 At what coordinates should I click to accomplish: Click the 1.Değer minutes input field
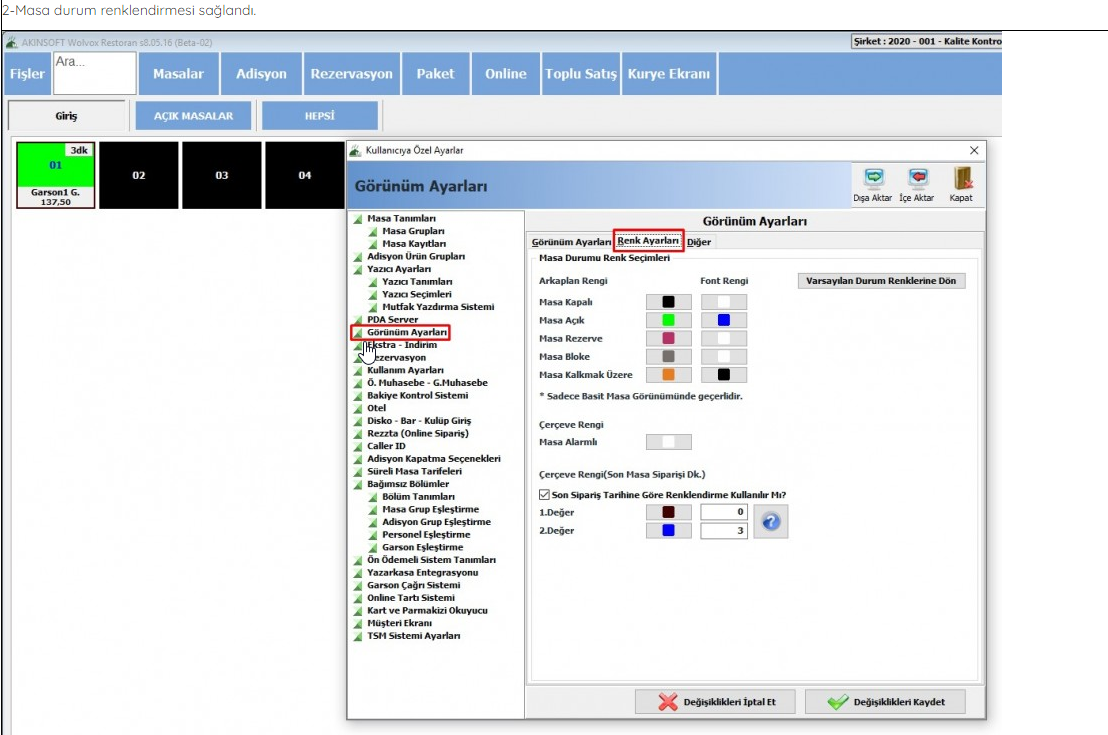pyautogui.click(x=724, y=512)
